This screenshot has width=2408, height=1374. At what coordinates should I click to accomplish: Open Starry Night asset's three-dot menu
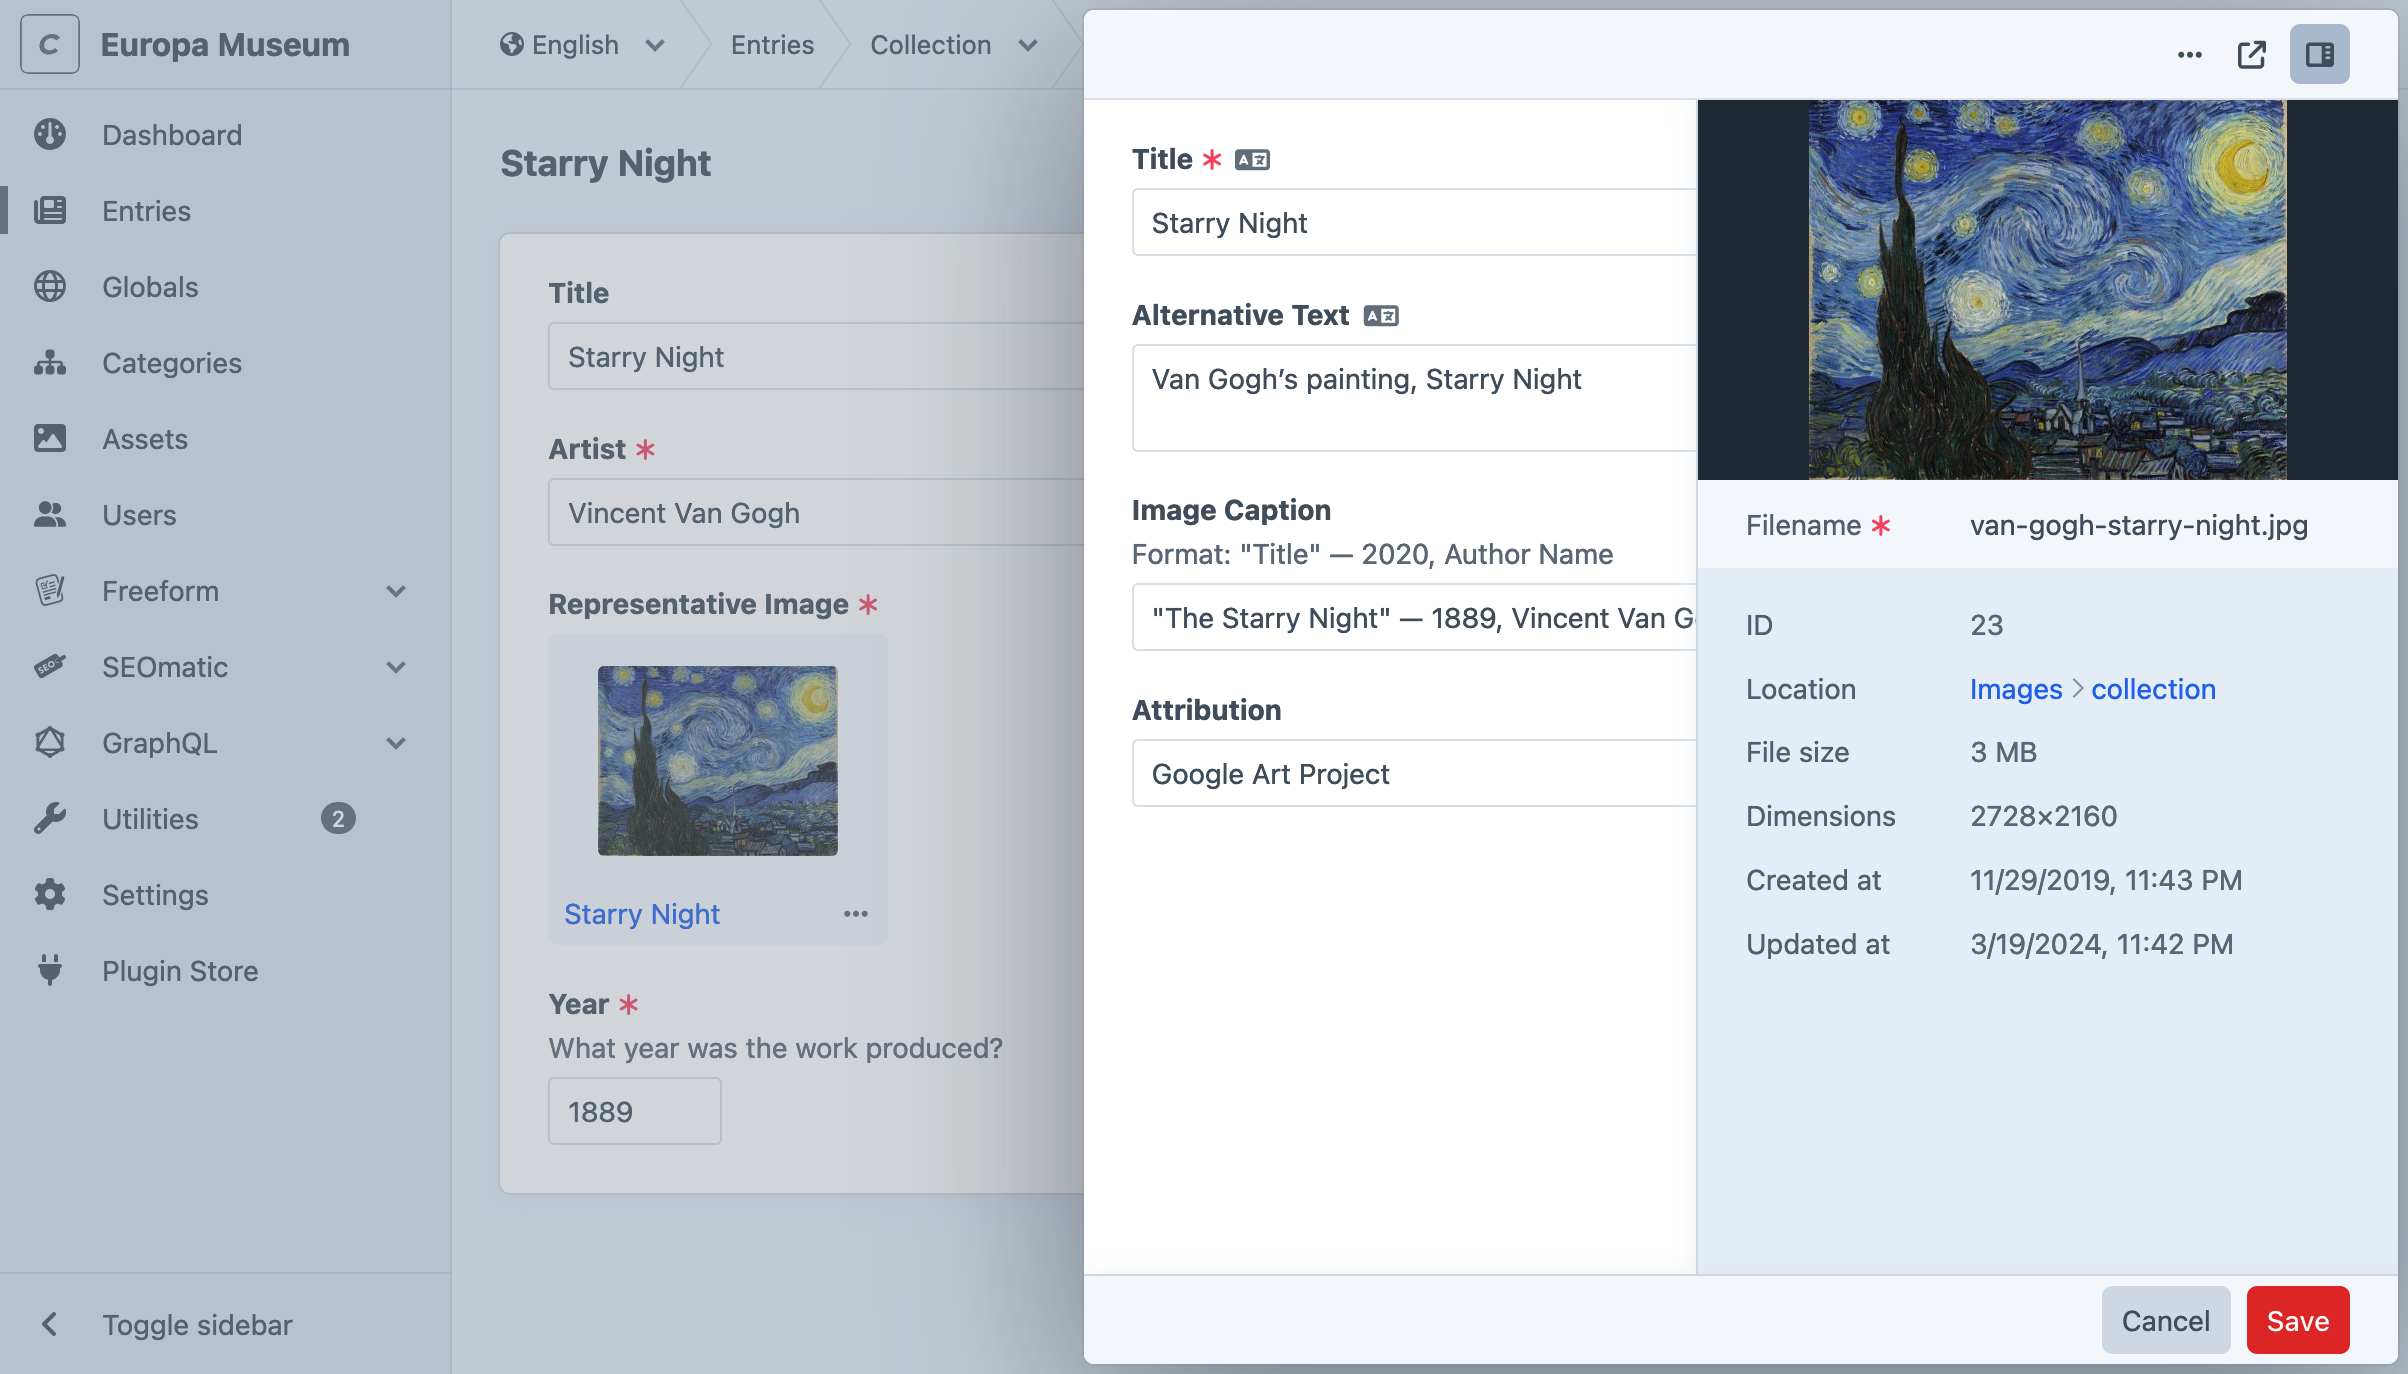(x=855, y=914)
